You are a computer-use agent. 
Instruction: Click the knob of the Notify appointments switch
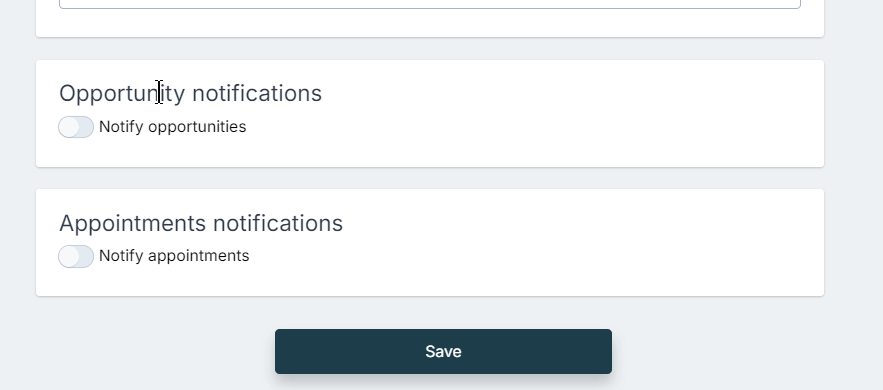click(x=69, y=257)
